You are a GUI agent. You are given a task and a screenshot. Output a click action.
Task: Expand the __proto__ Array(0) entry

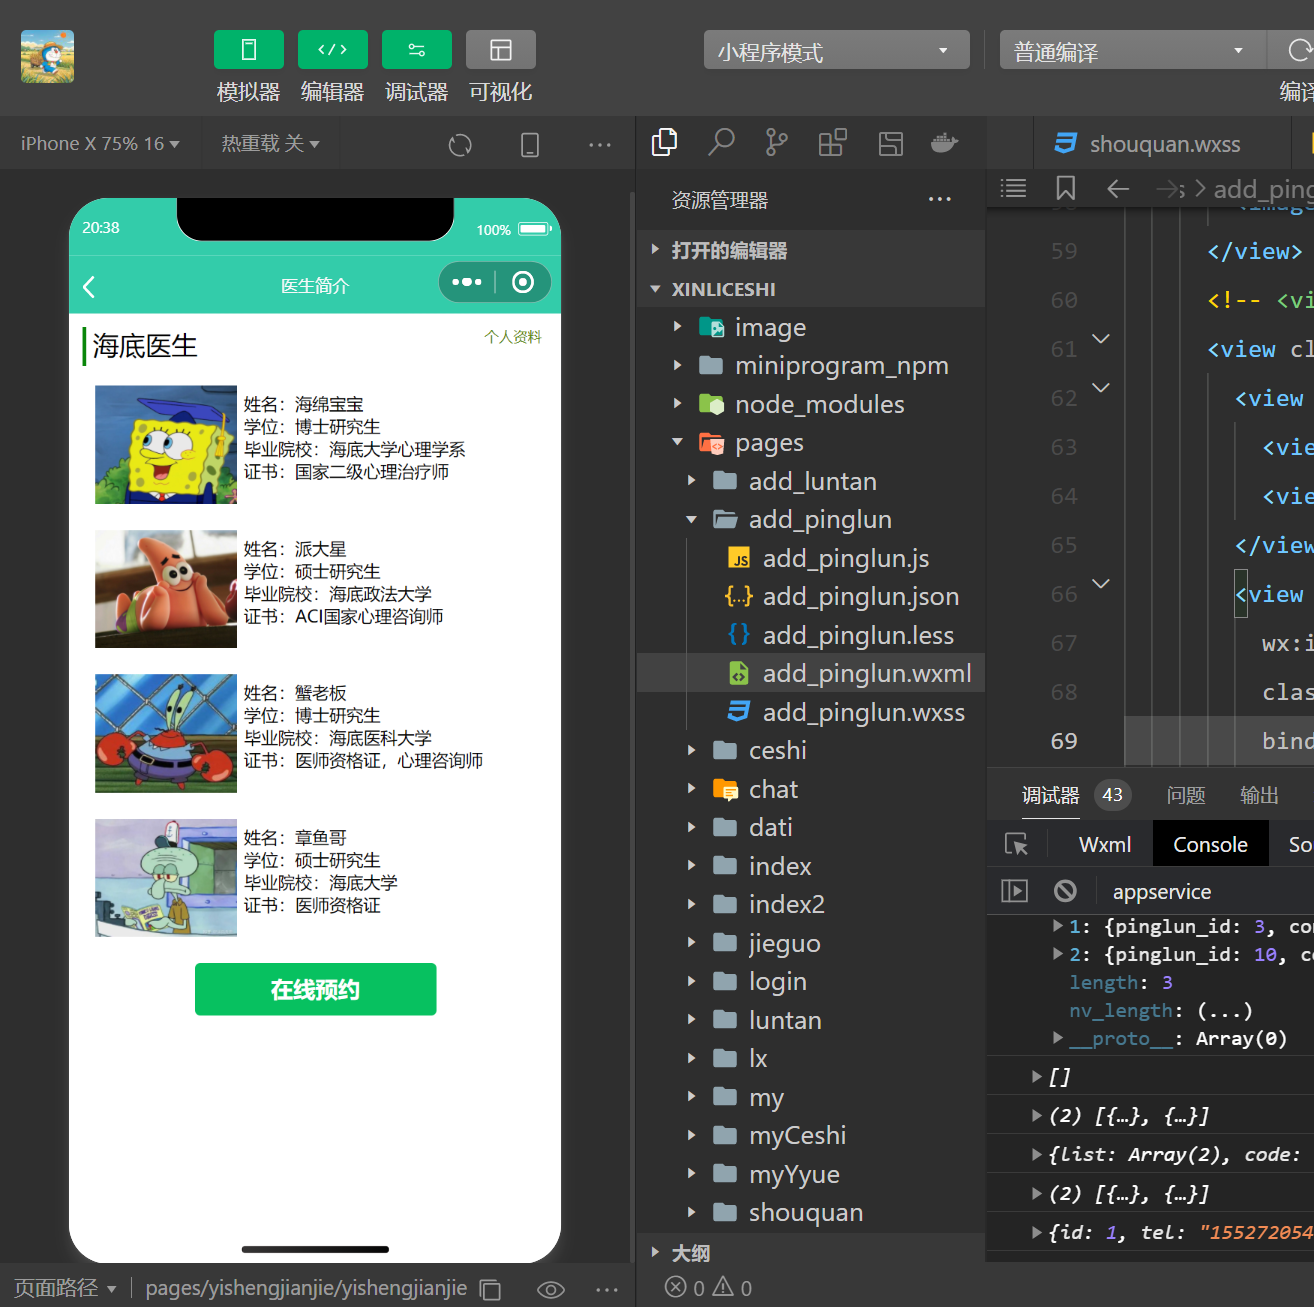click(1058, 1038)
